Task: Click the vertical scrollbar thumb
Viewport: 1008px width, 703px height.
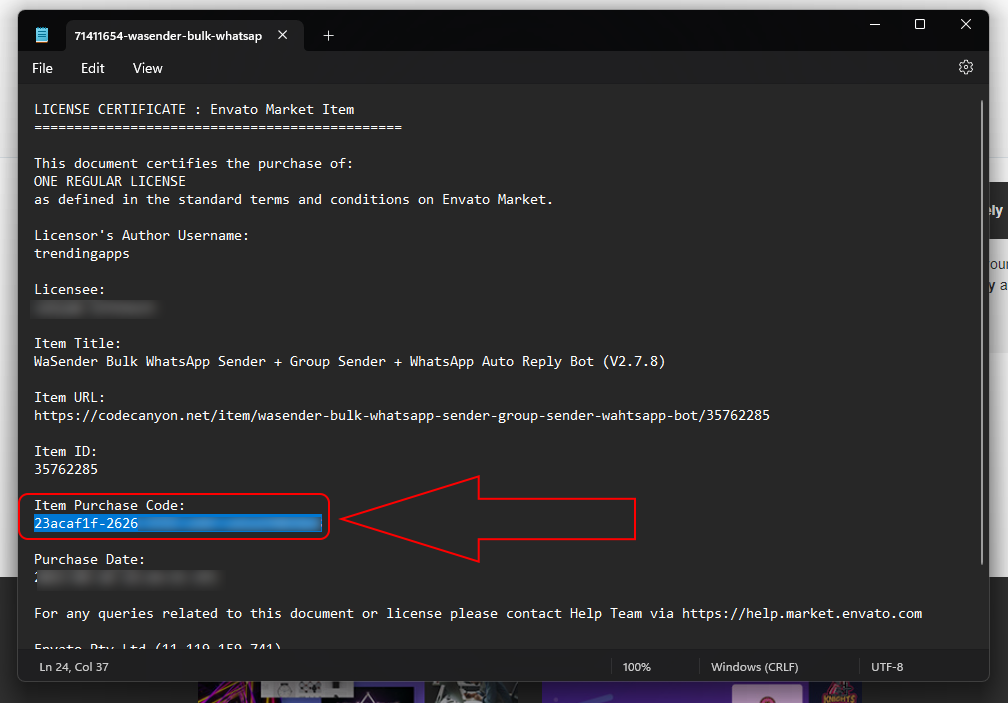Action: [x=982, y=330]
